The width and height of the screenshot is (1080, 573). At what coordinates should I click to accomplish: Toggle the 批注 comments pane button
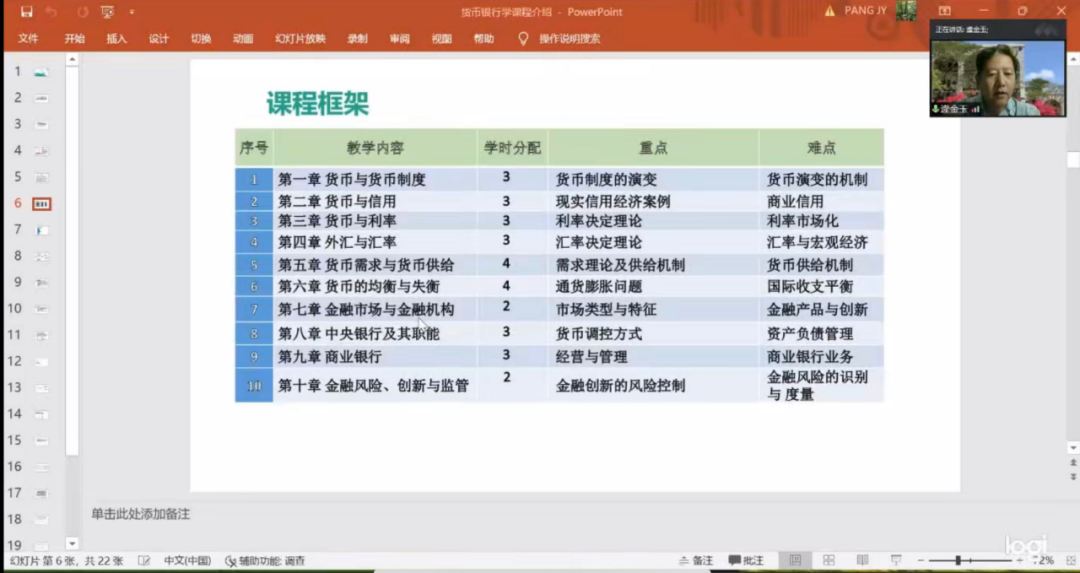click(746, 561)
